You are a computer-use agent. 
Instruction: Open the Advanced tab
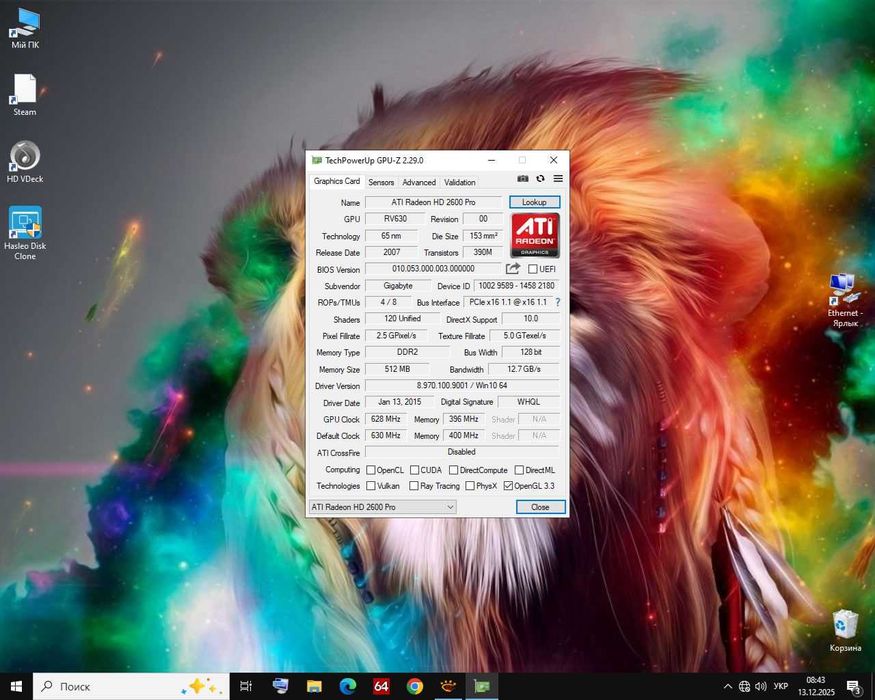419,182
